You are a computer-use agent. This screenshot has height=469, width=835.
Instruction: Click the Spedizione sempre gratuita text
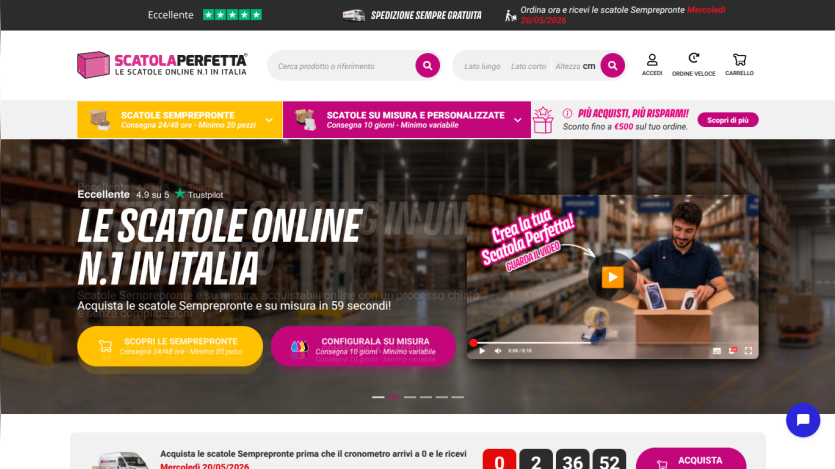click(x=426, y=15)
